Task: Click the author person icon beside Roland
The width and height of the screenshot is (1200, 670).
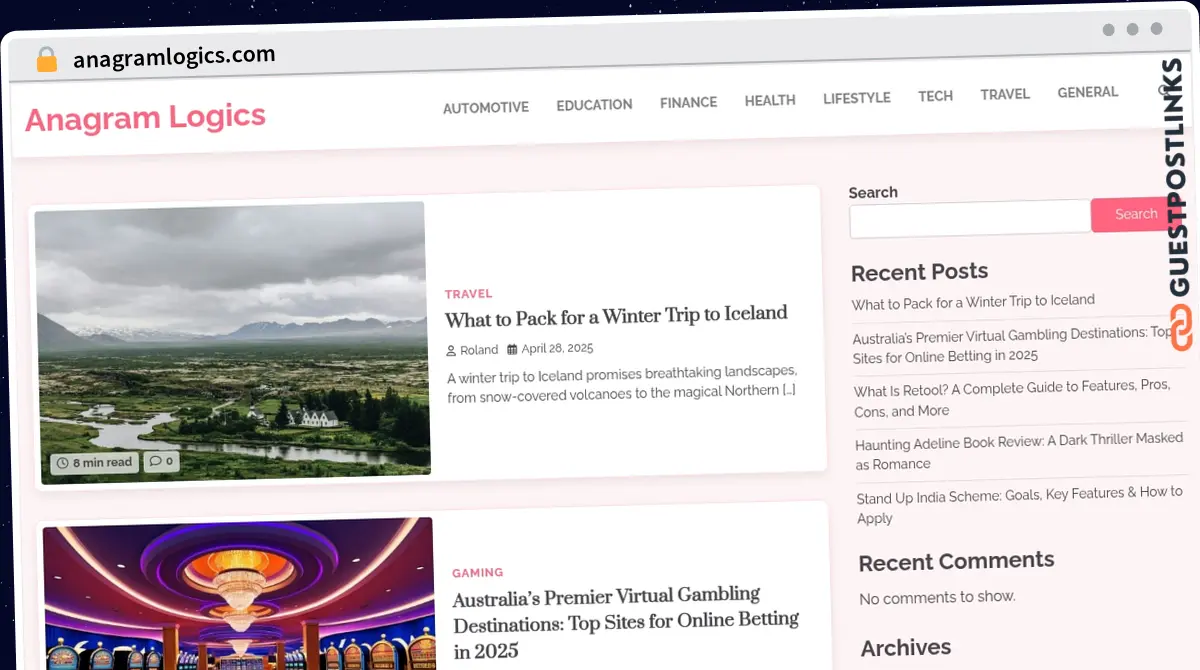Action: tap(450, 349)
